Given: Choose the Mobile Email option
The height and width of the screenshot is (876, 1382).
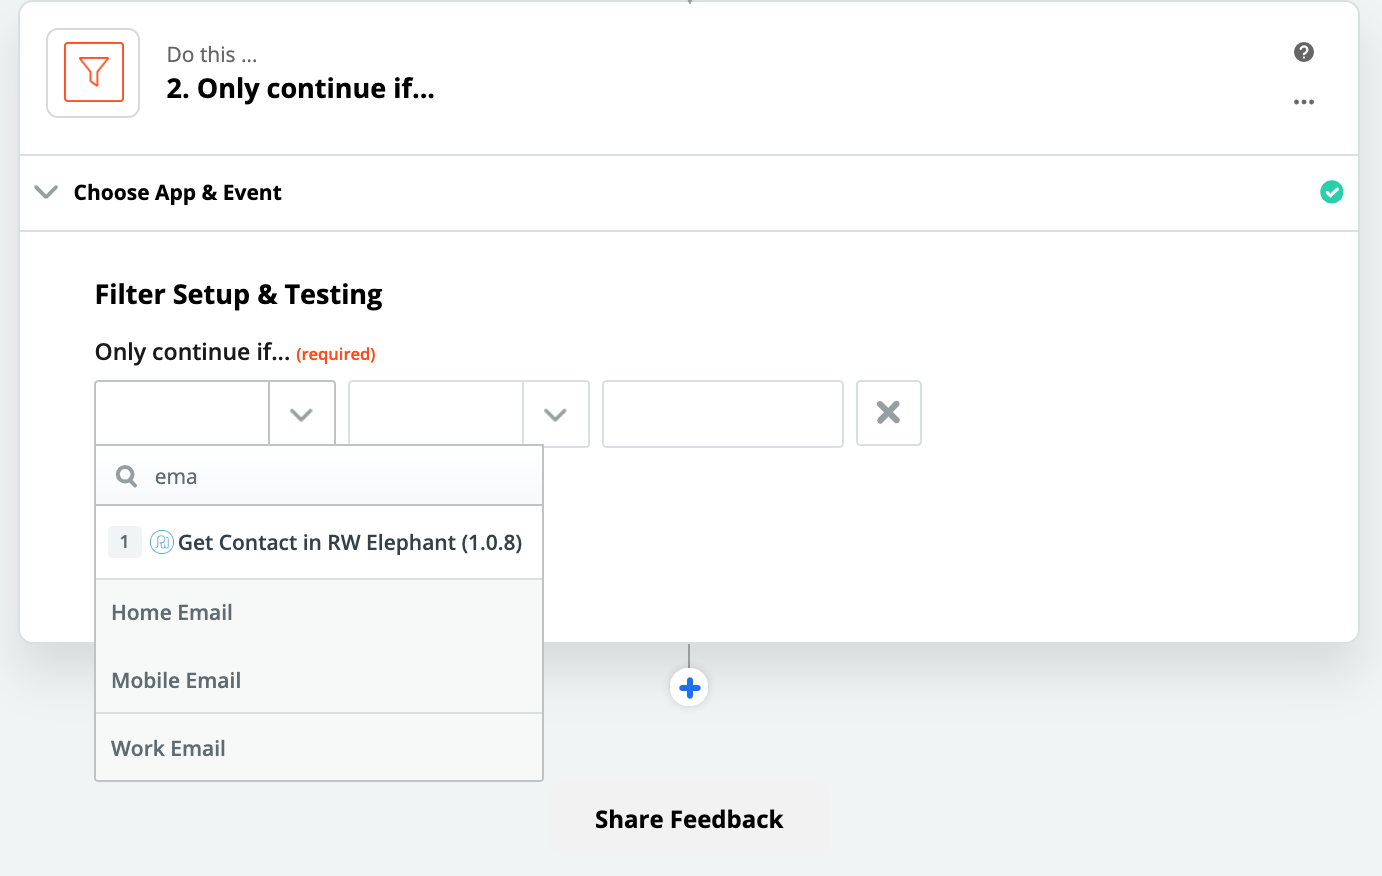Looking at the screenshot, I should click(319, 680).
